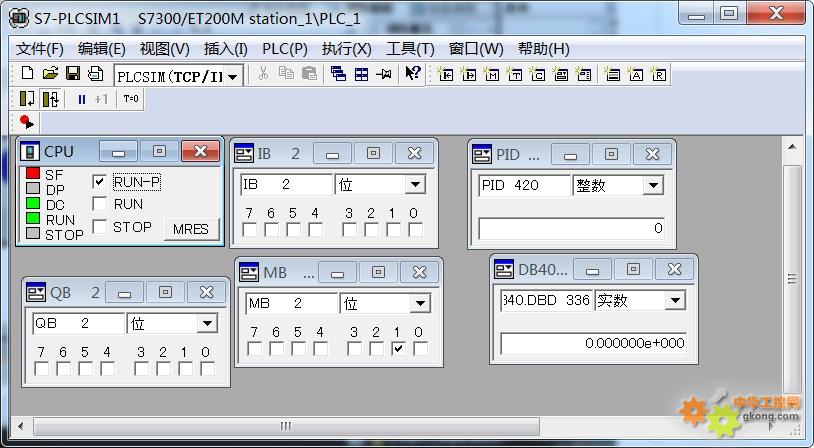Close the IB 2 subwindow
This screenshot has height=448, width=814.
(414, 154)
